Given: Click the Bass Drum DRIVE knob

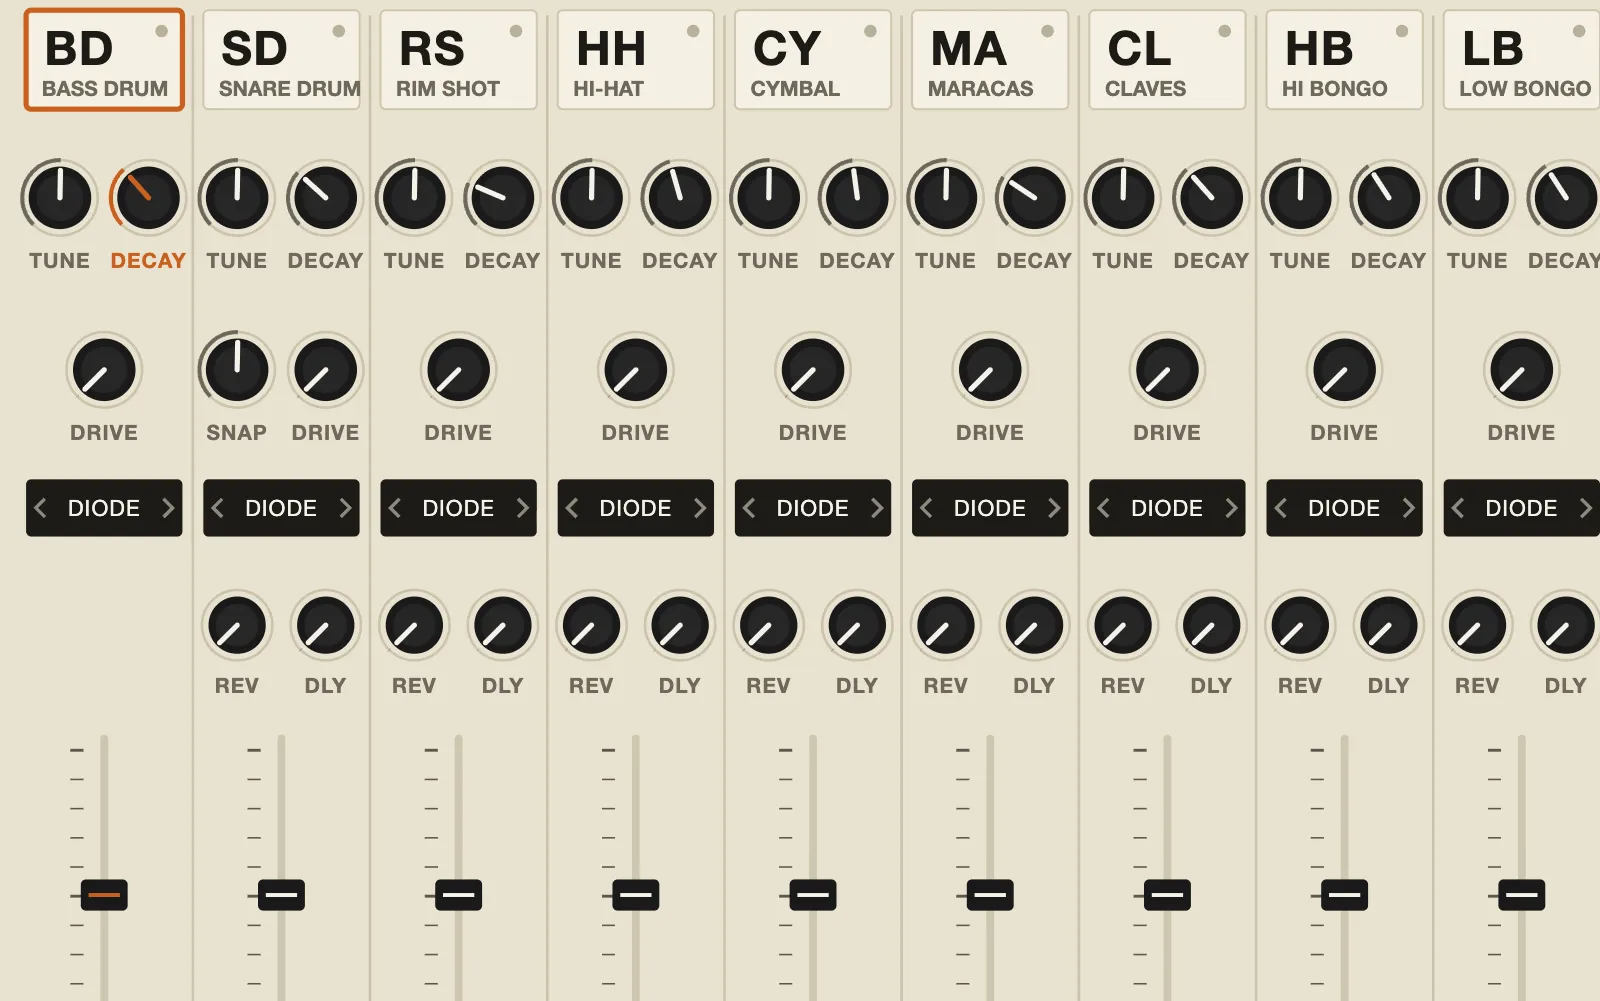Looking at the screenshot, I should (x=104, y=370).
